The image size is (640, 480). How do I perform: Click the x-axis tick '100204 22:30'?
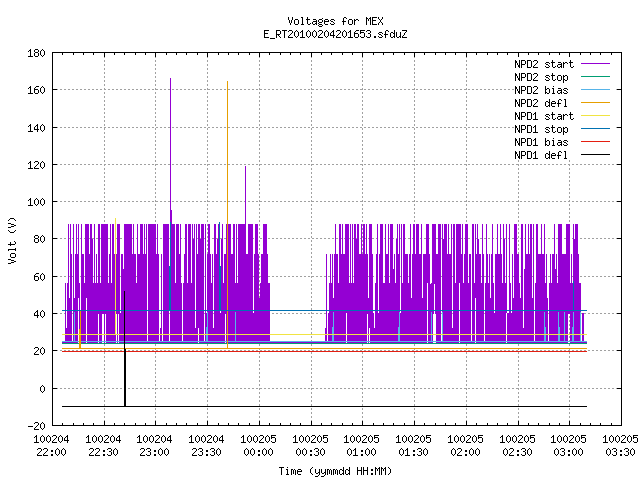click(103, 446)
